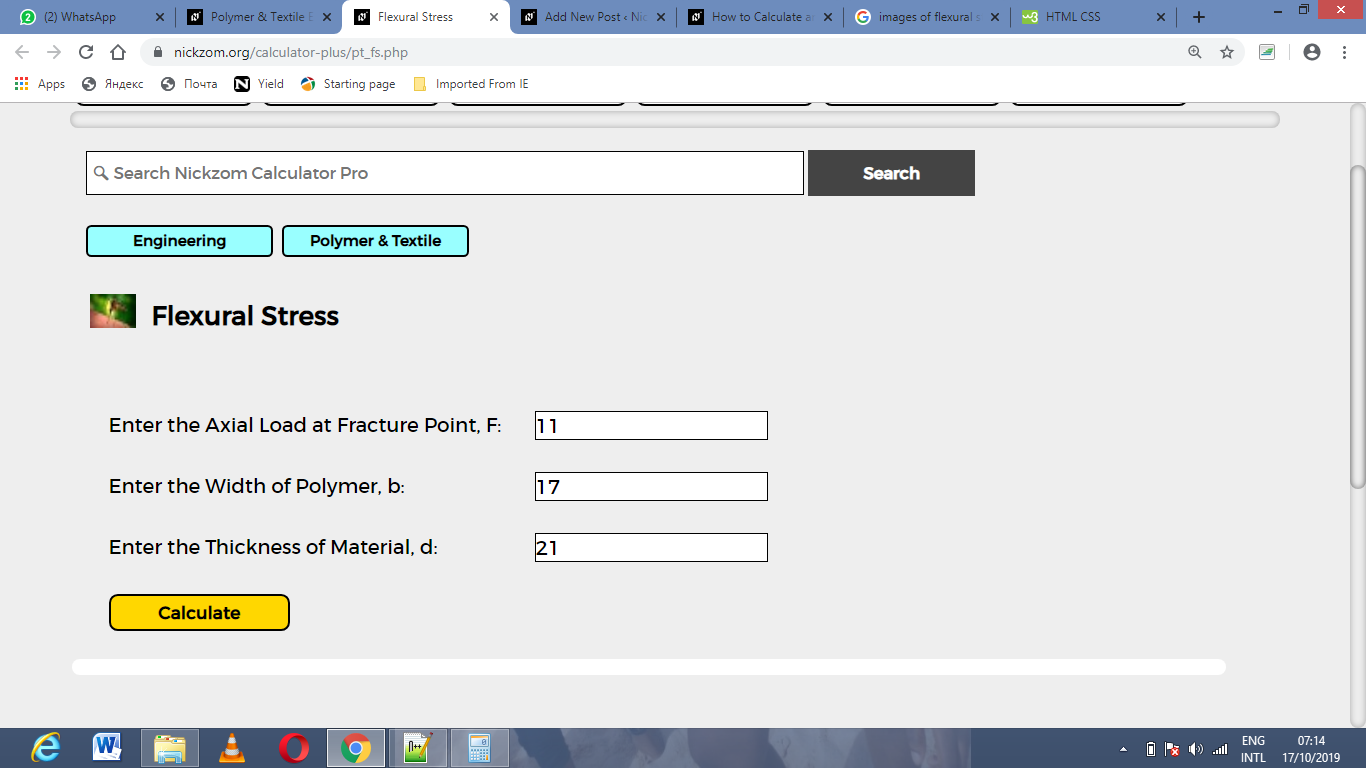Open a new browser tab

(1199, 17)
